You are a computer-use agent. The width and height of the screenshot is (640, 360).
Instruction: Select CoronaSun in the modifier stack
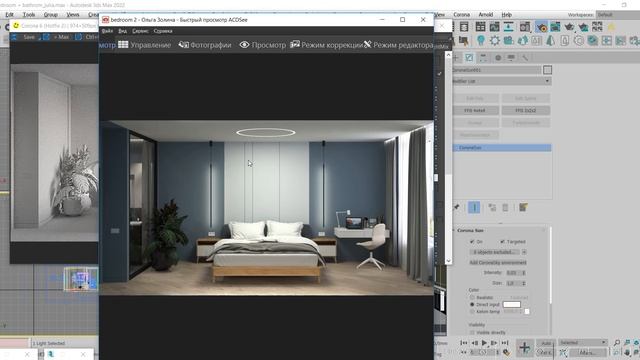(x=502, y=148)
